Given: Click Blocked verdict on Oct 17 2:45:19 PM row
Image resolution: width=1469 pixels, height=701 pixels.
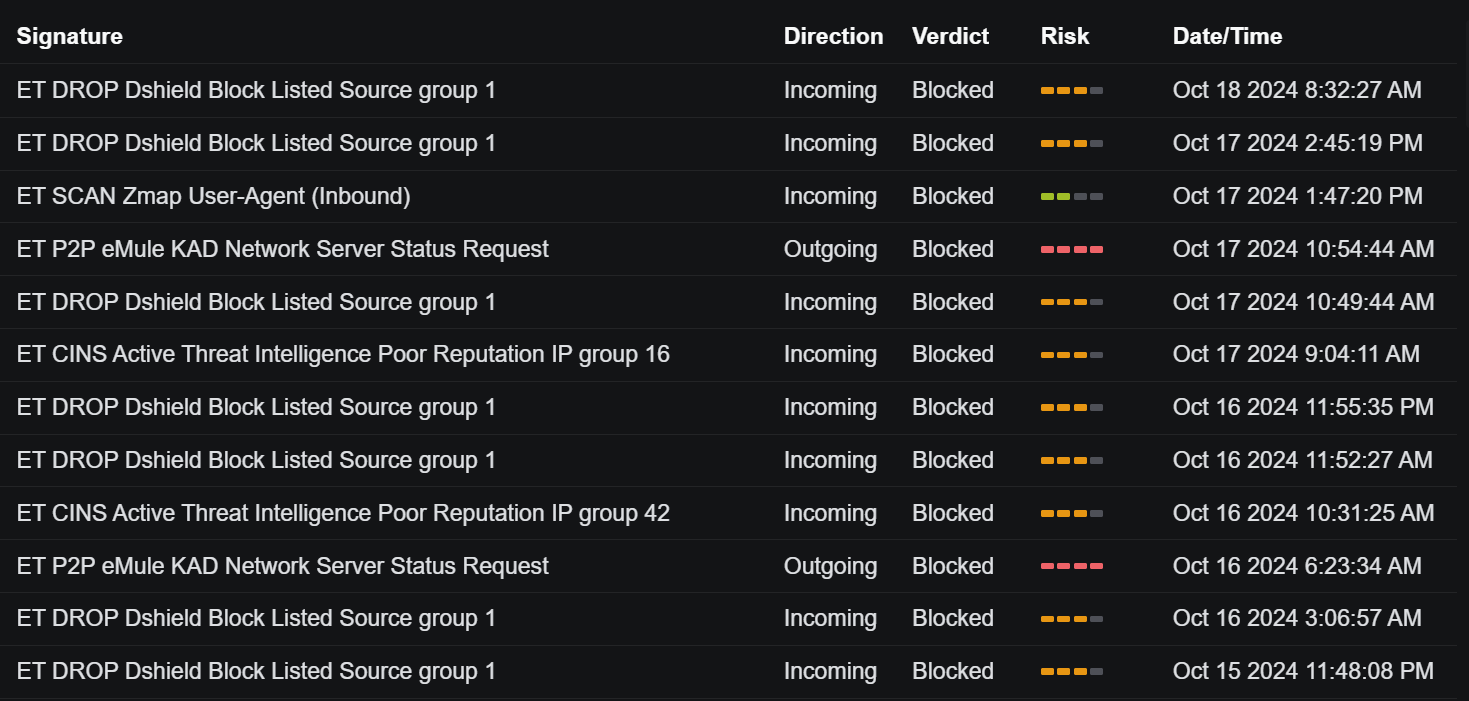Looking at the screenshot, I should [952, 144].
